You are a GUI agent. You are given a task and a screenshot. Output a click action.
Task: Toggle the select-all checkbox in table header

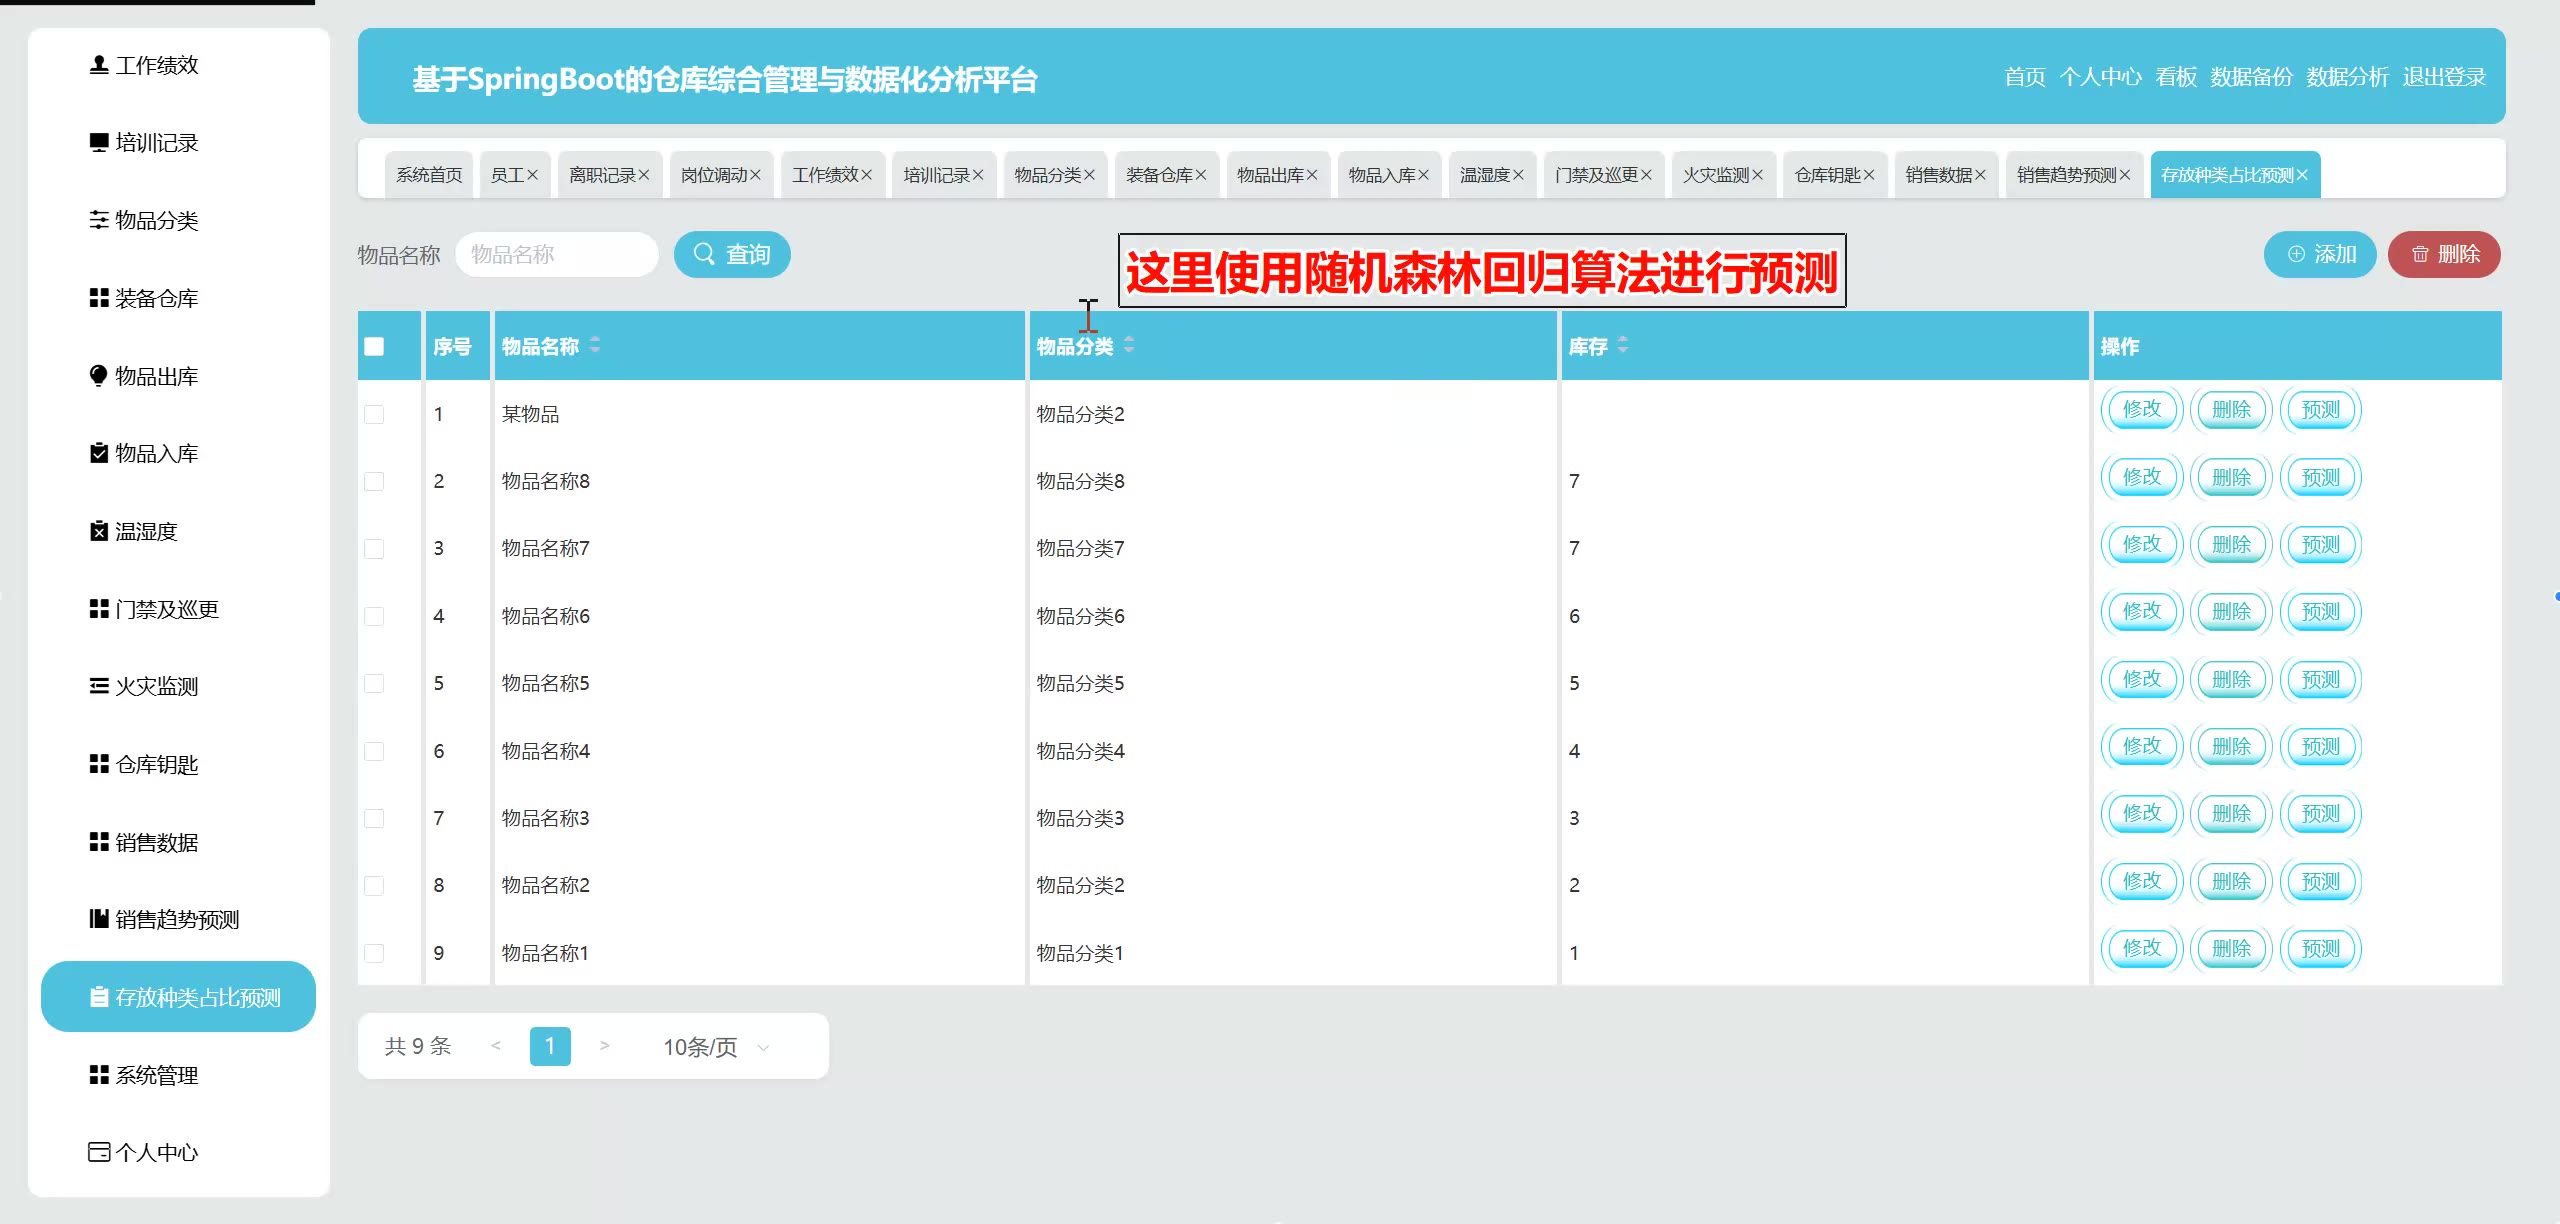click(374, 346)
